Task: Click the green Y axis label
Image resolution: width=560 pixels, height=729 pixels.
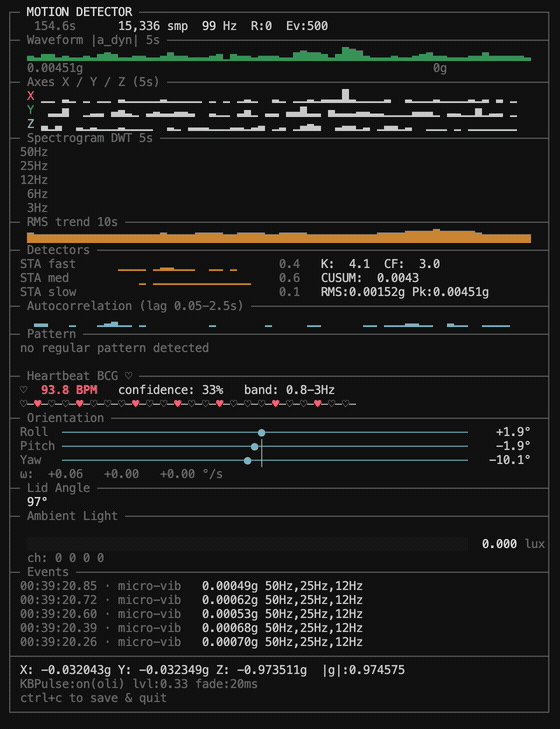Action: click(x=31, y=110)
